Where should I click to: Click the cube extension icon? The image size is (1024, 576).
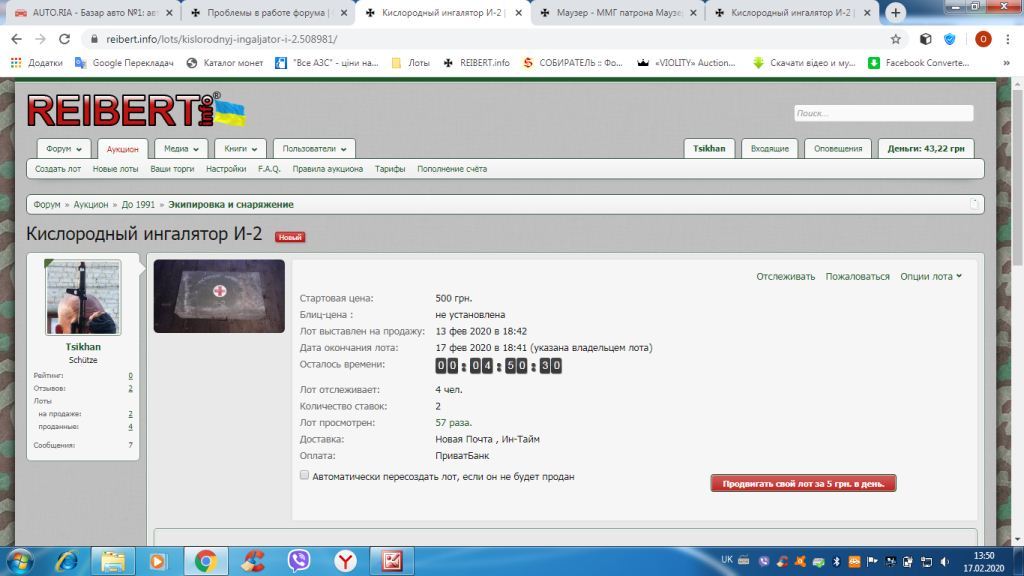click(925, 39)
